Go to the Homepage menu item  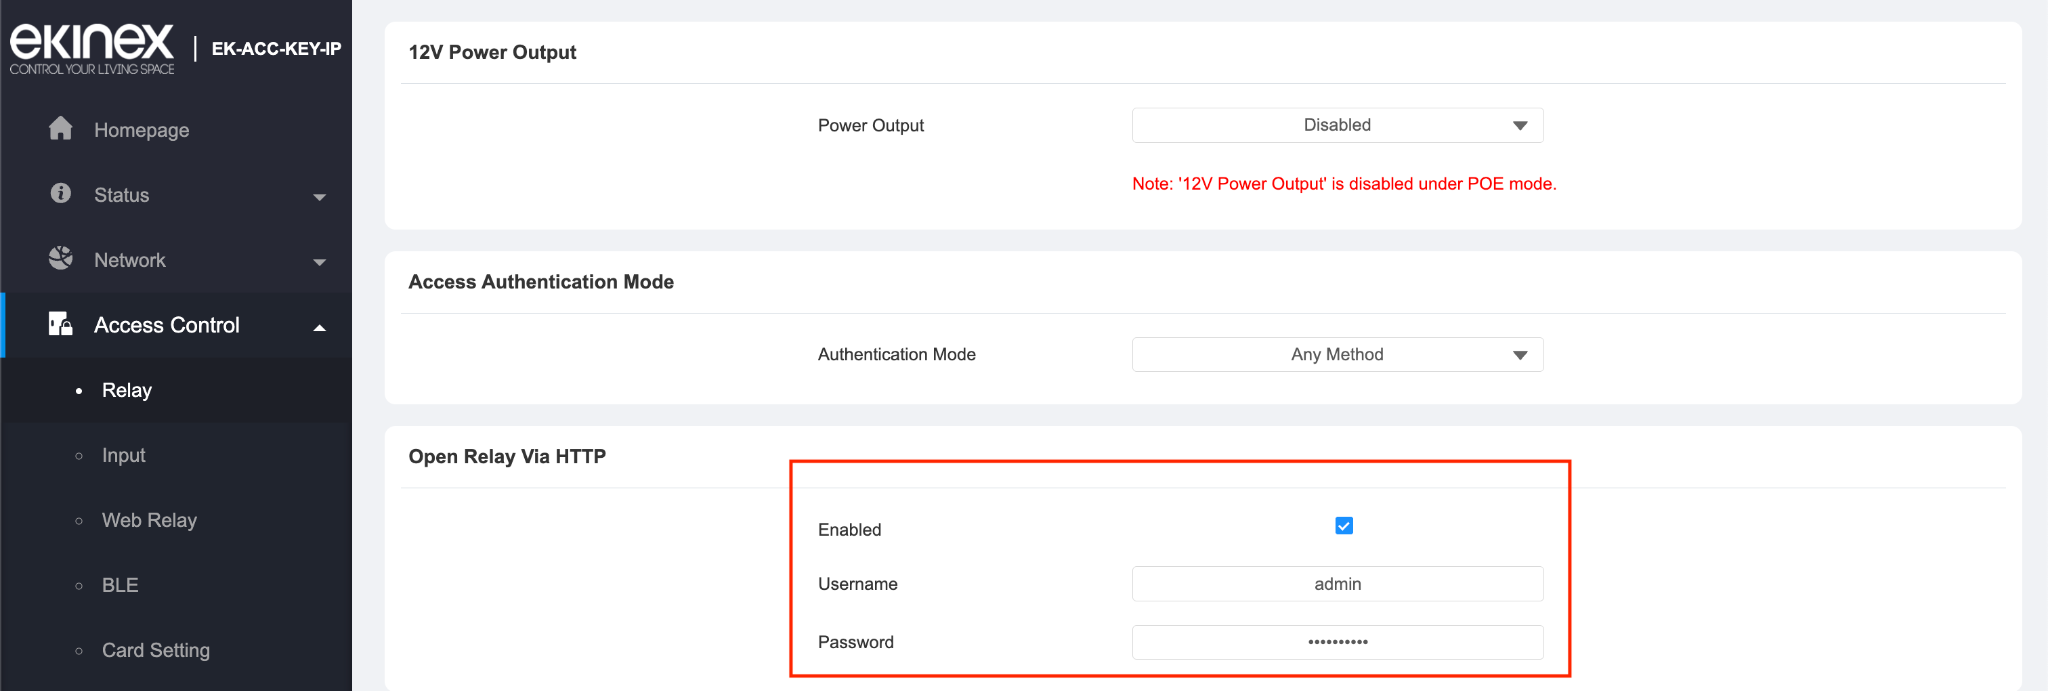tap(176, 129)
